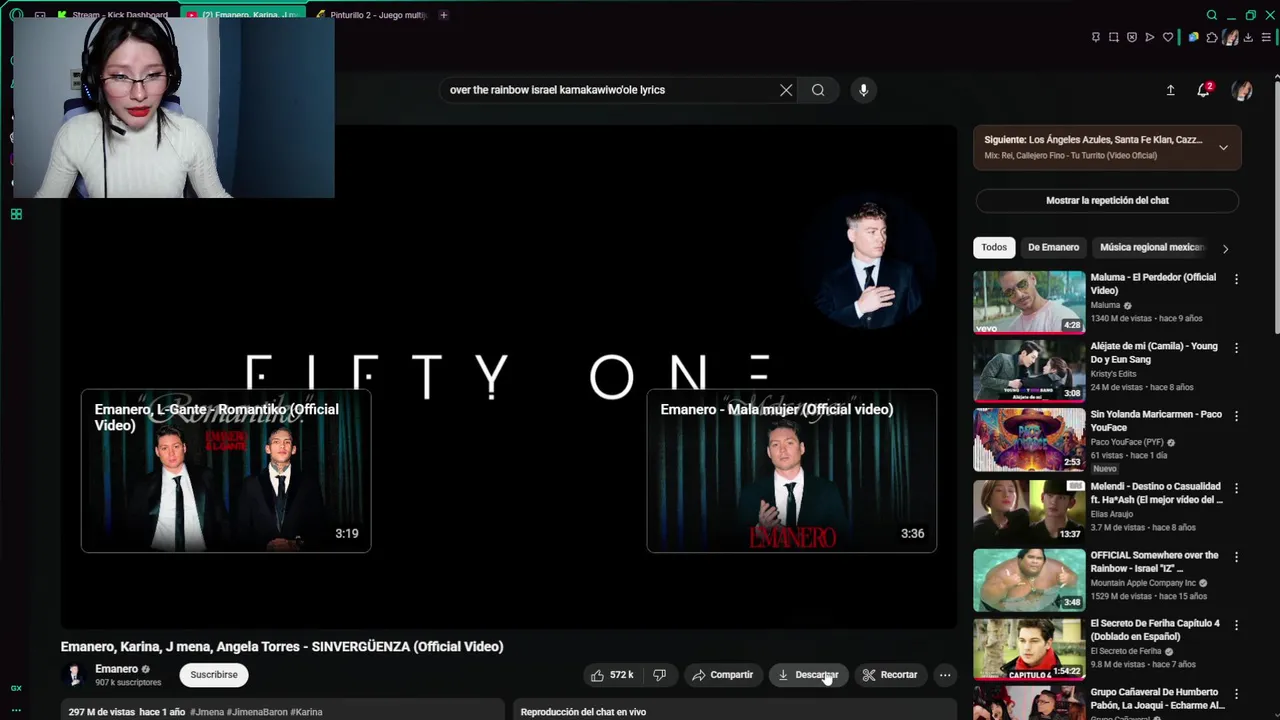This screenshot has height=720, width=1280.
Task: Select the Música regional mexicana chip
Action: (x=1152, y=247)
